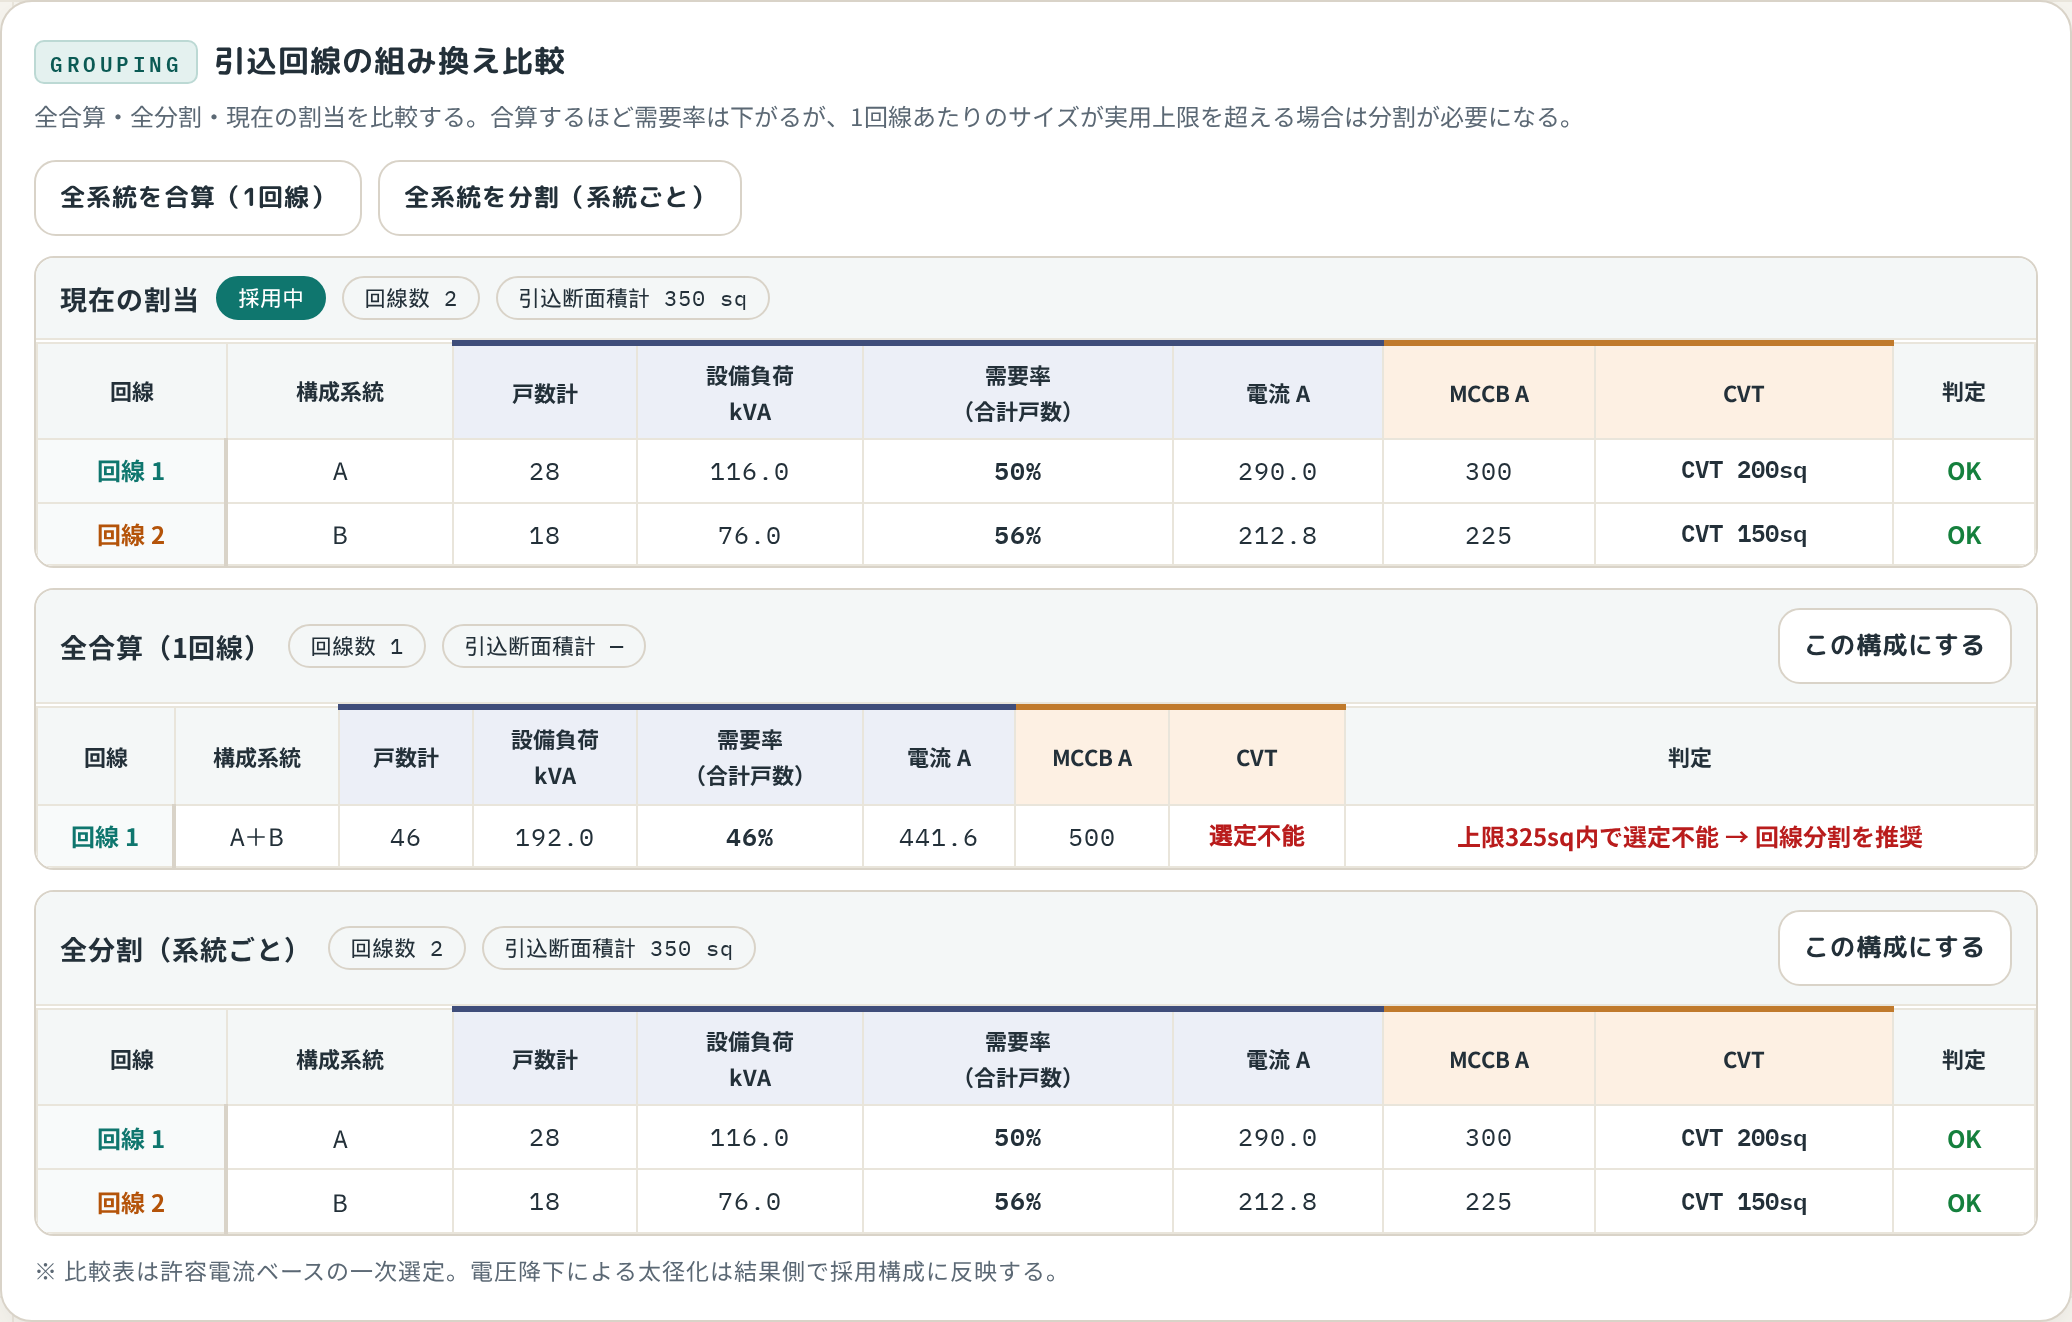2072x1322 pixels.
Task: Click the 回線数 2 pill in 現在の割当
Action: (411, 299)
